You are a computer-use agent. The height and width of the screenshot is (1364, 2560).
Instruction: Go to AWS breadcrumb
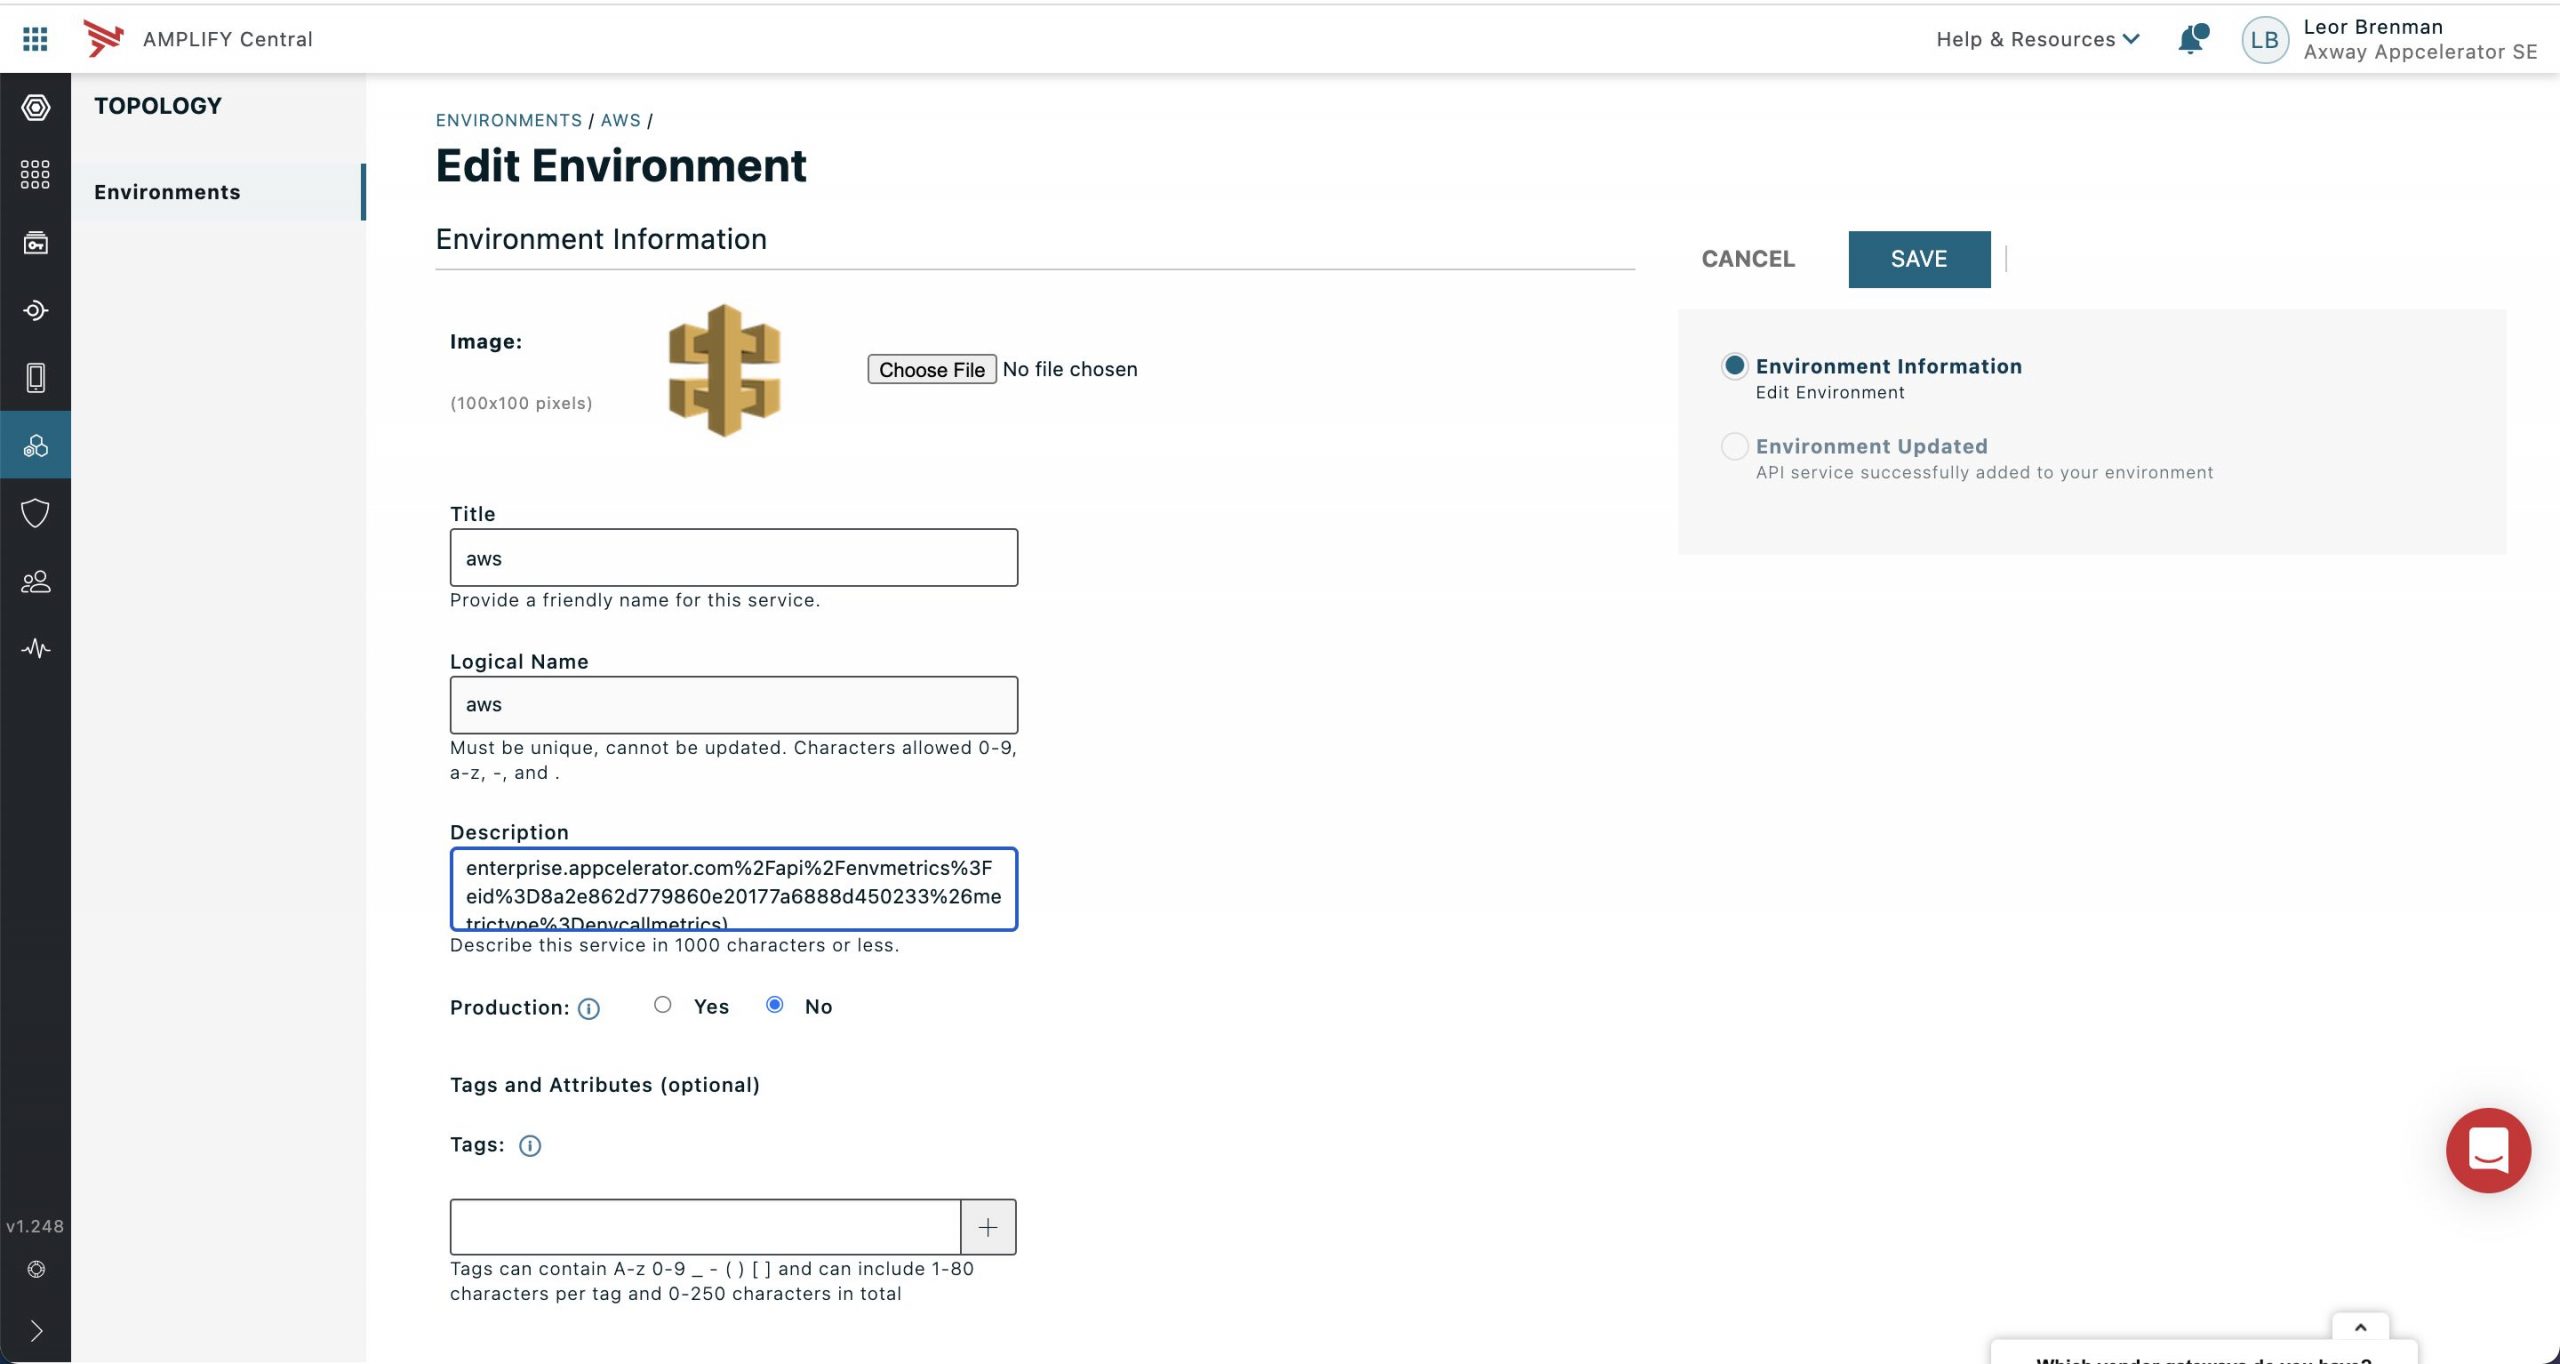(x=620, y=120)
